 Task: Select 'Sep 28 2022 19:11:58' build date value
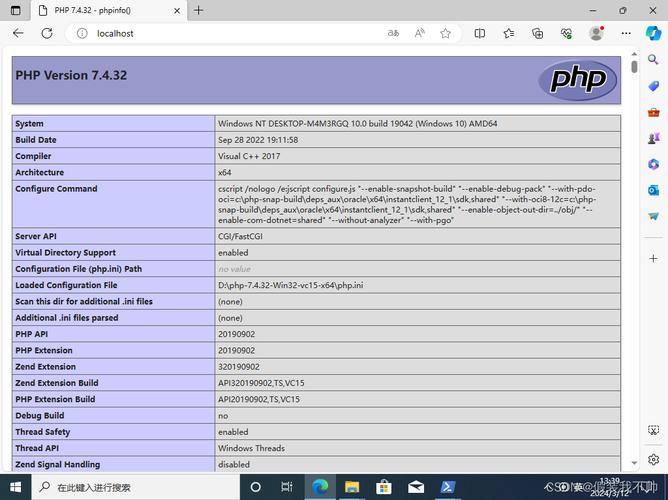[258, 140]
